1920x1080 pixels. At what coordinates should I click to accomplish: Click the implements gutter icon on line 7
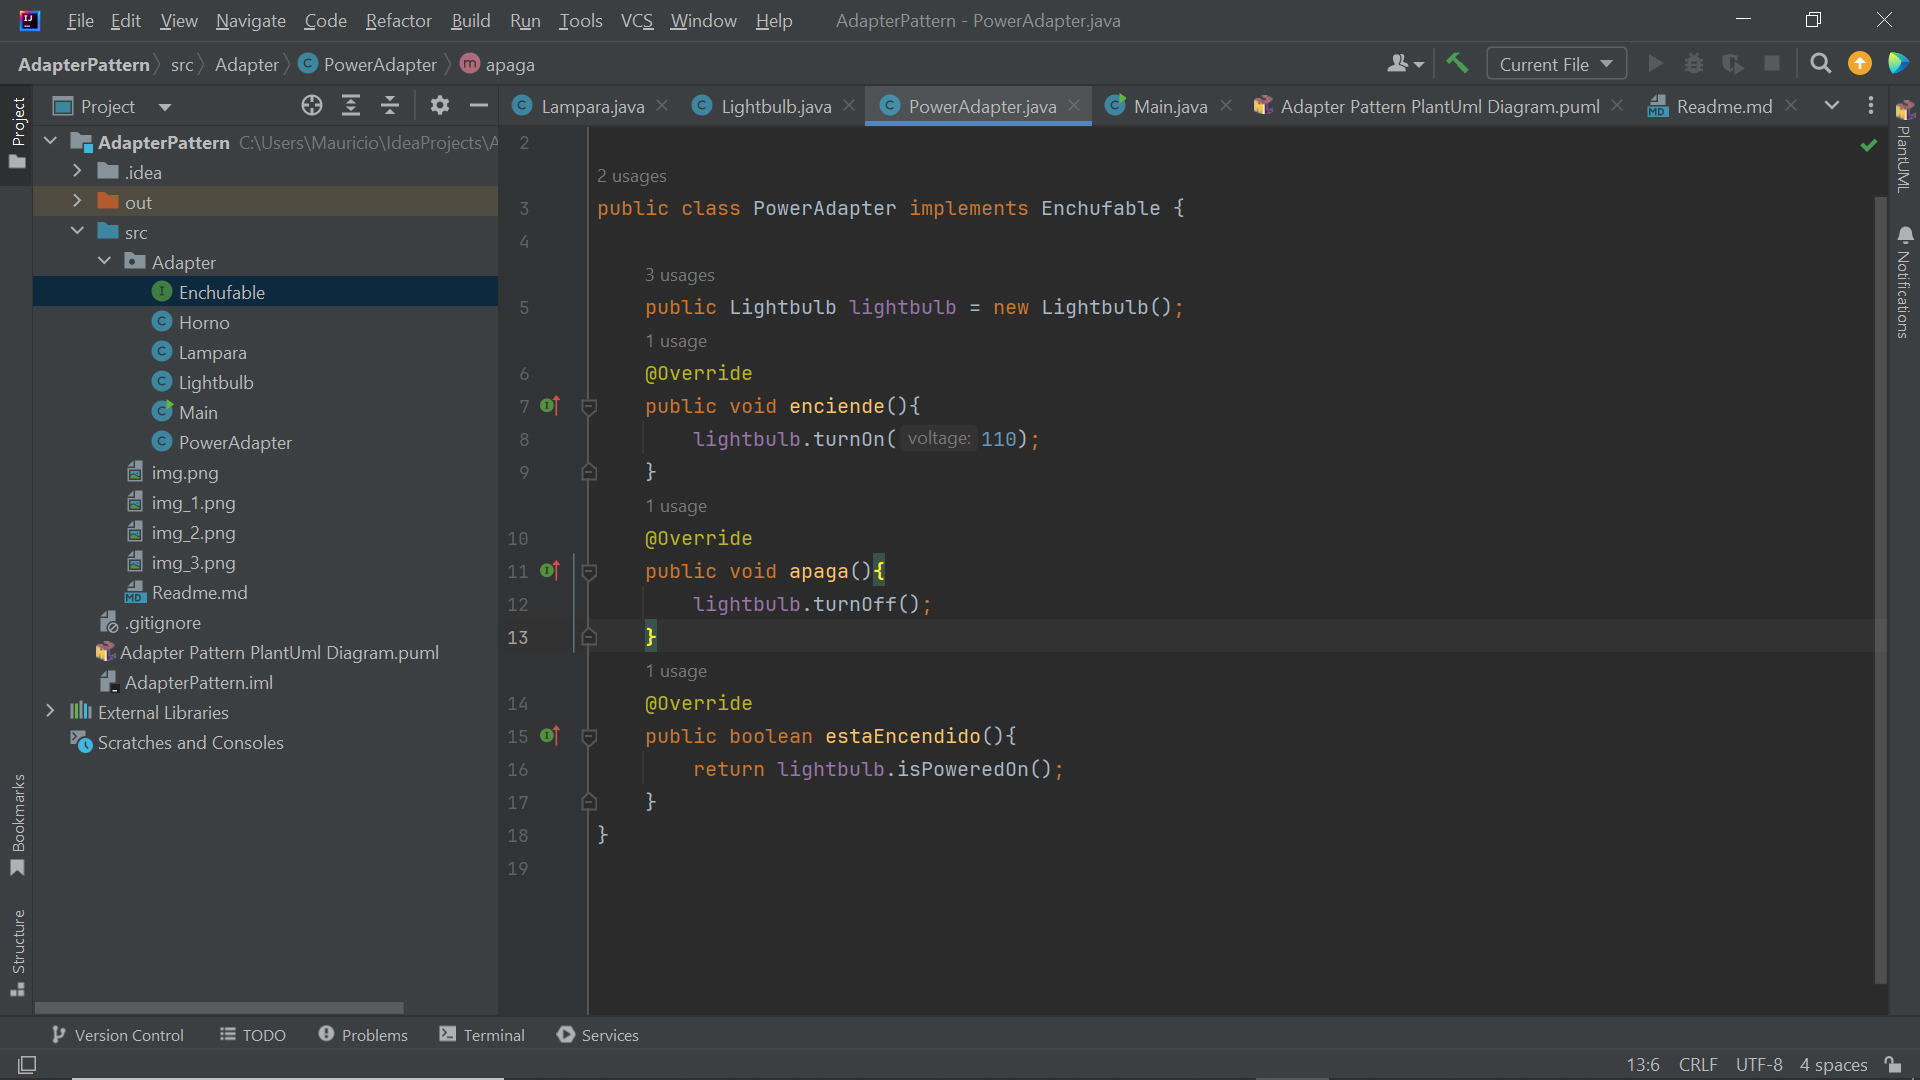[x=550, y=406]
